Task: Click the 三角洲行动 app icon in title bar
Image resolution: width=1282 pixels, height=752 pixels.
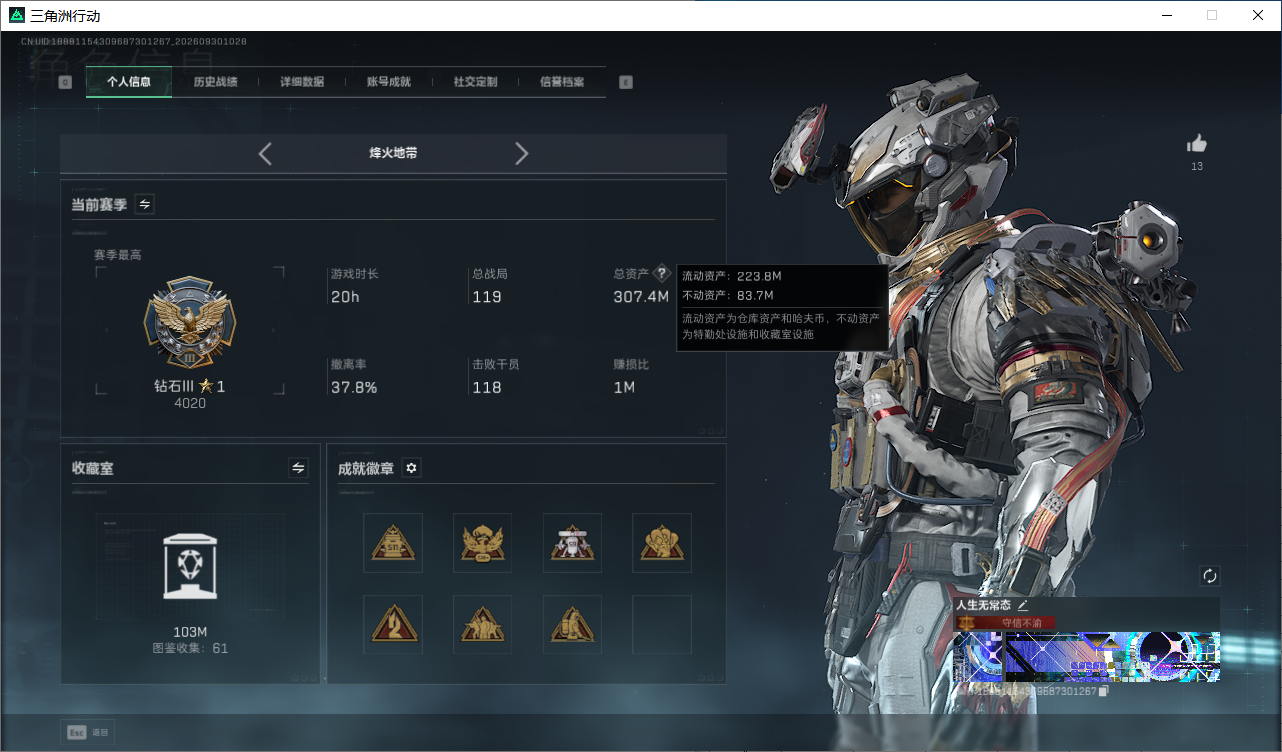Action: tap(15, 15)
